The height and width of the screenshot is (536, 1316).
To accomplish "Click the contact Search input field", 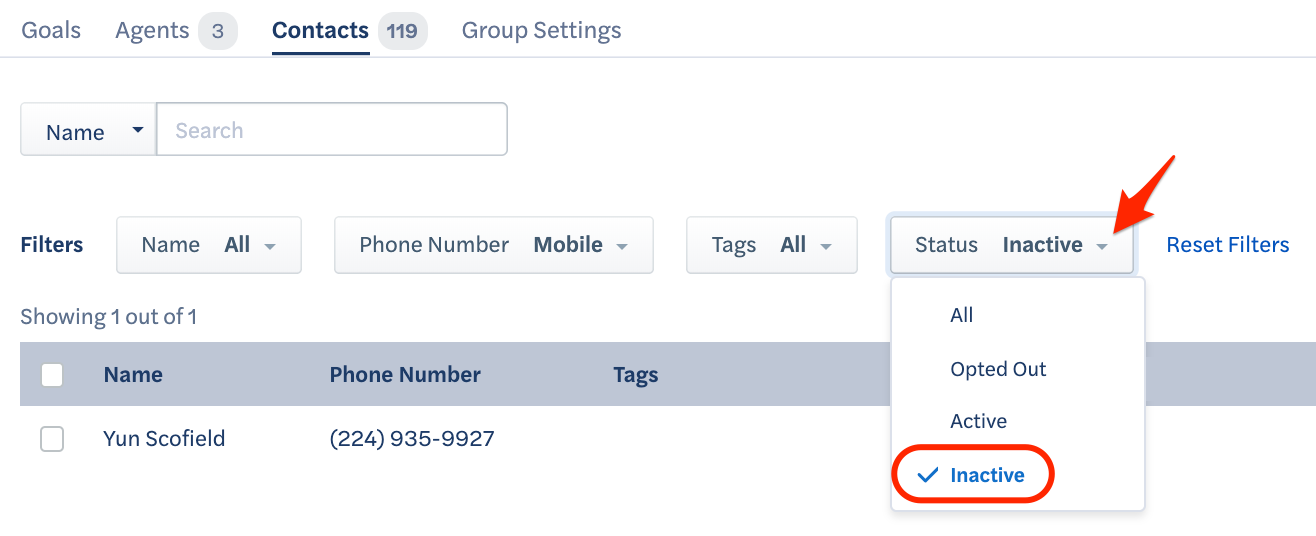I will click(x=331, y=130).
